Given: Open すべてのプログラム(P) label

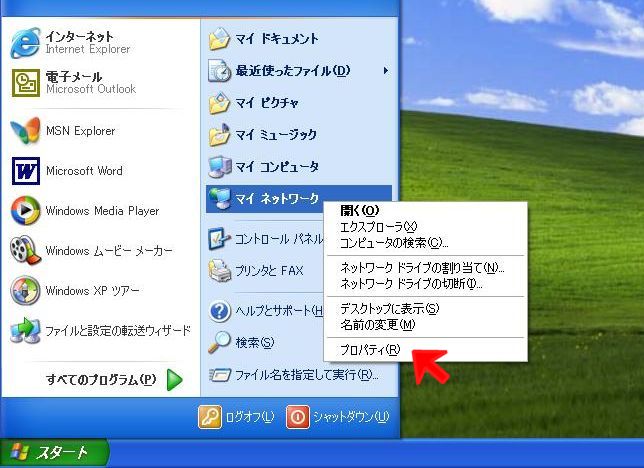Looking at the screenshot, I should click(101, 379).
